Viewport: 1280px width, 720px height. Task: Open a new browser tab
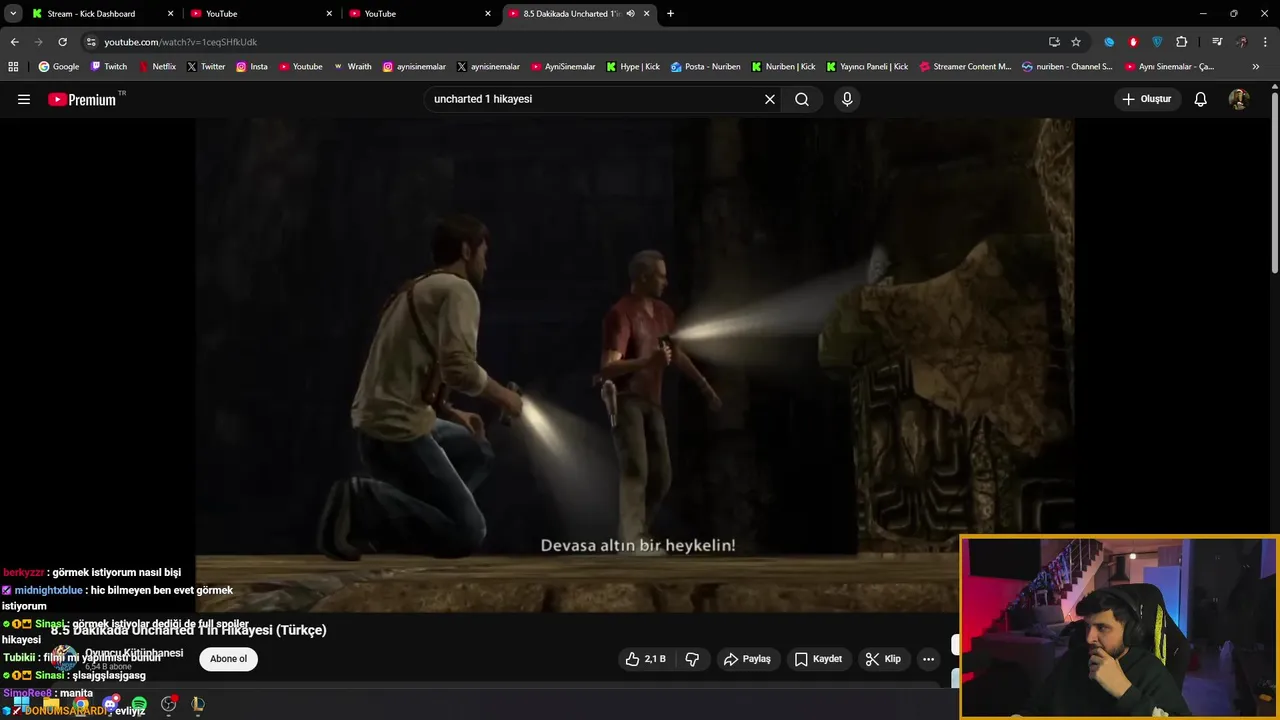tap(670, 14)
